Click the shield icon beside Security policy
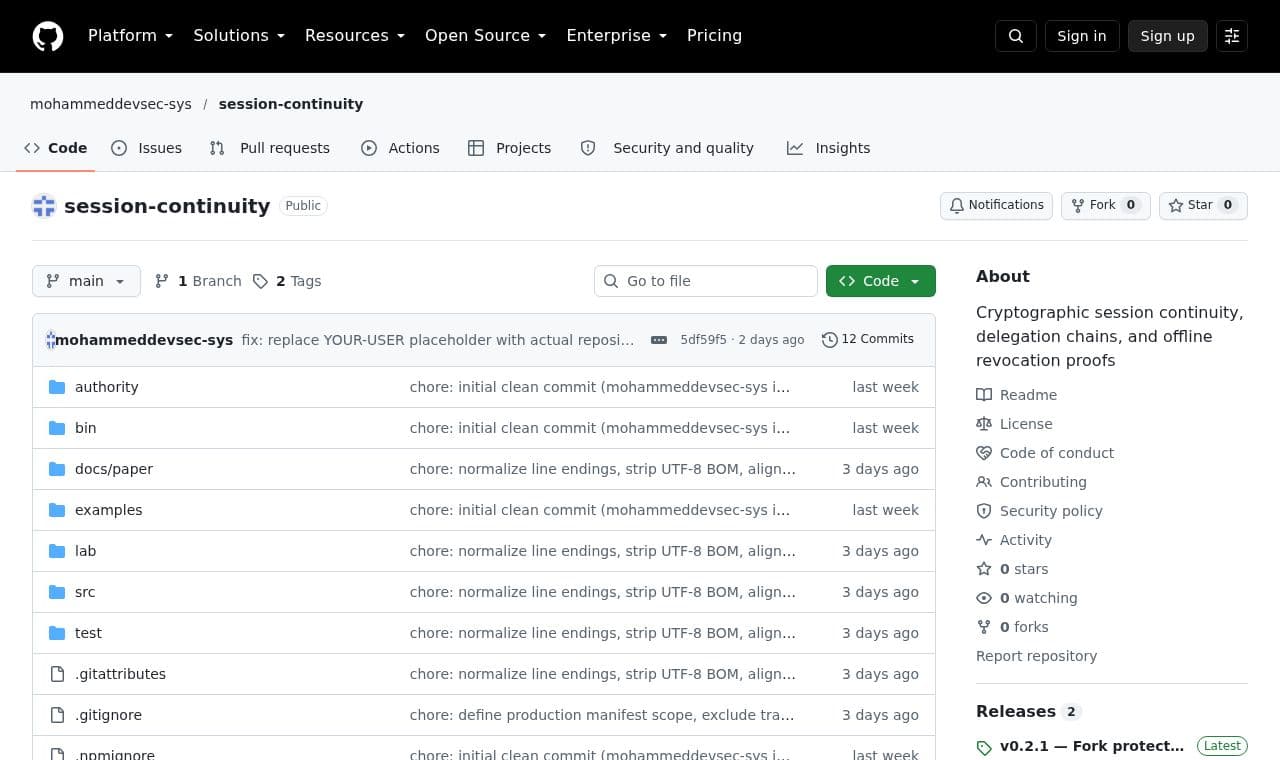The width and height of the screenshot is (1280, 760). [x=984, y=511]
